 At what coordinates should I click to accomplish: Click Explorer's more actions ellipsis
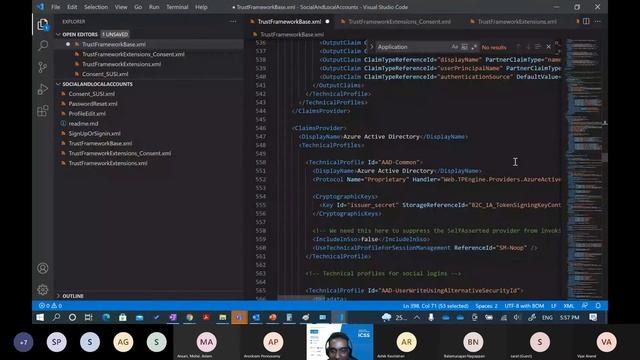coord(233,22)
